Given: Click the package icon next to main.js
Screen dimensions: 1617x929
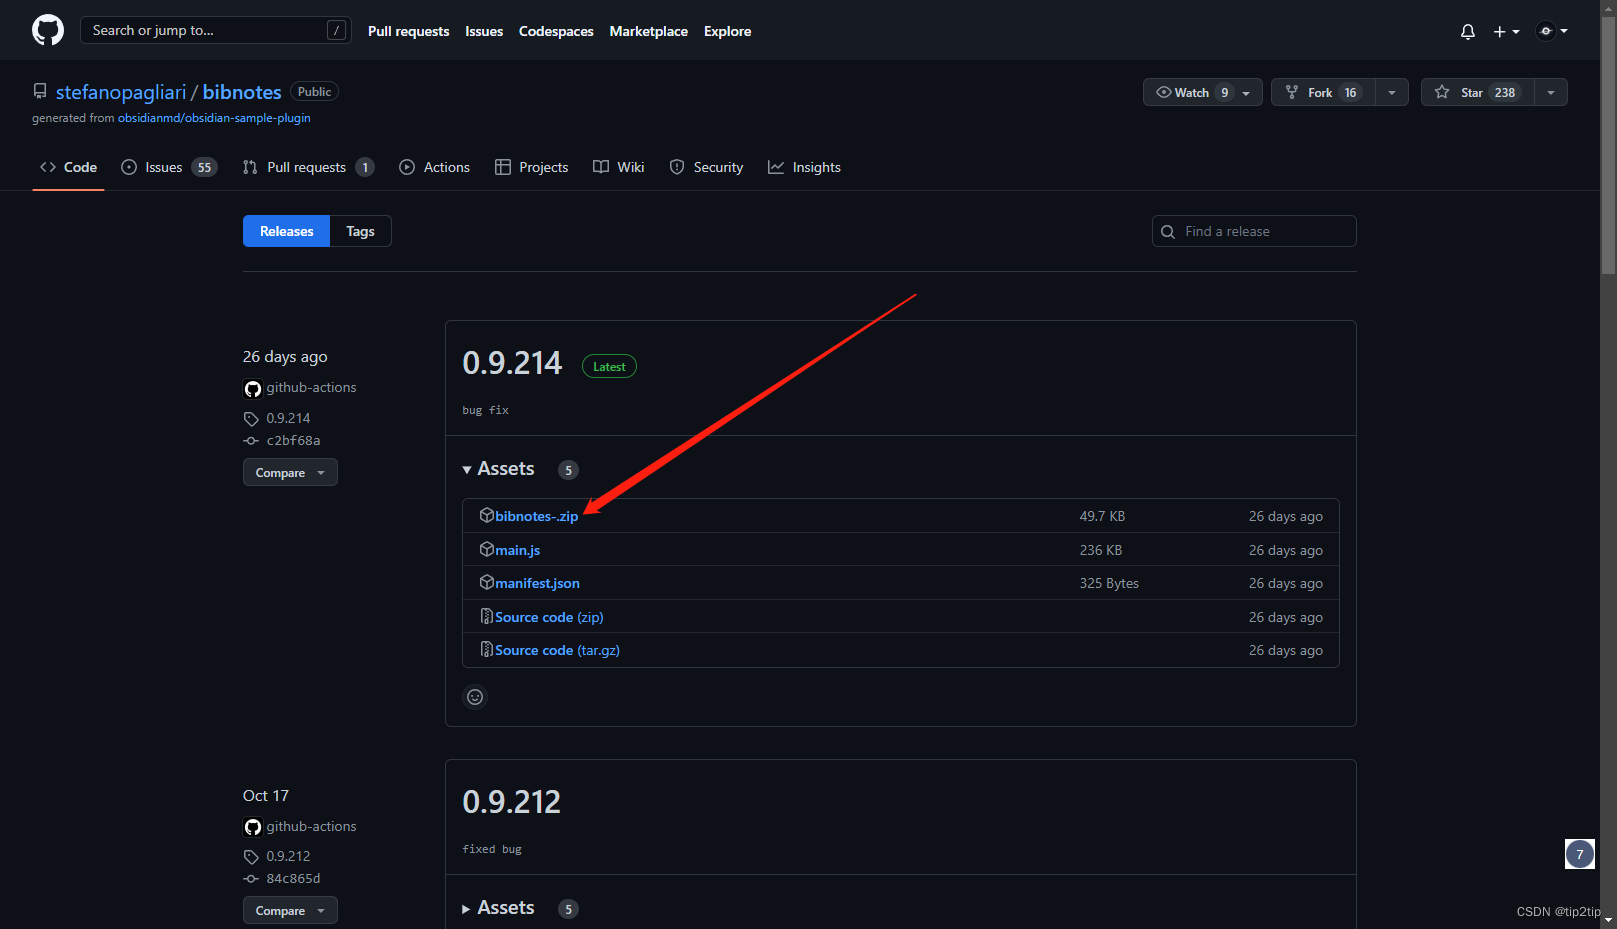Looking at the screenshot, I should pos(487,549).
